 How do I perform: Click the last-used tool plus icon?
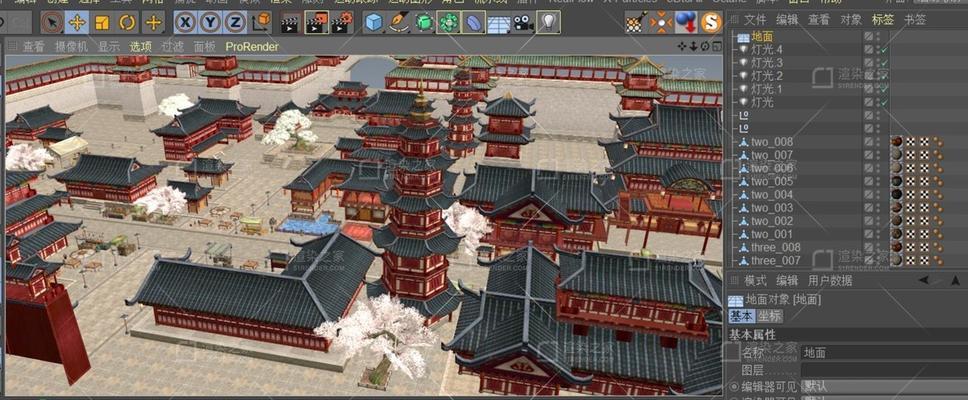tap(153, 23)
